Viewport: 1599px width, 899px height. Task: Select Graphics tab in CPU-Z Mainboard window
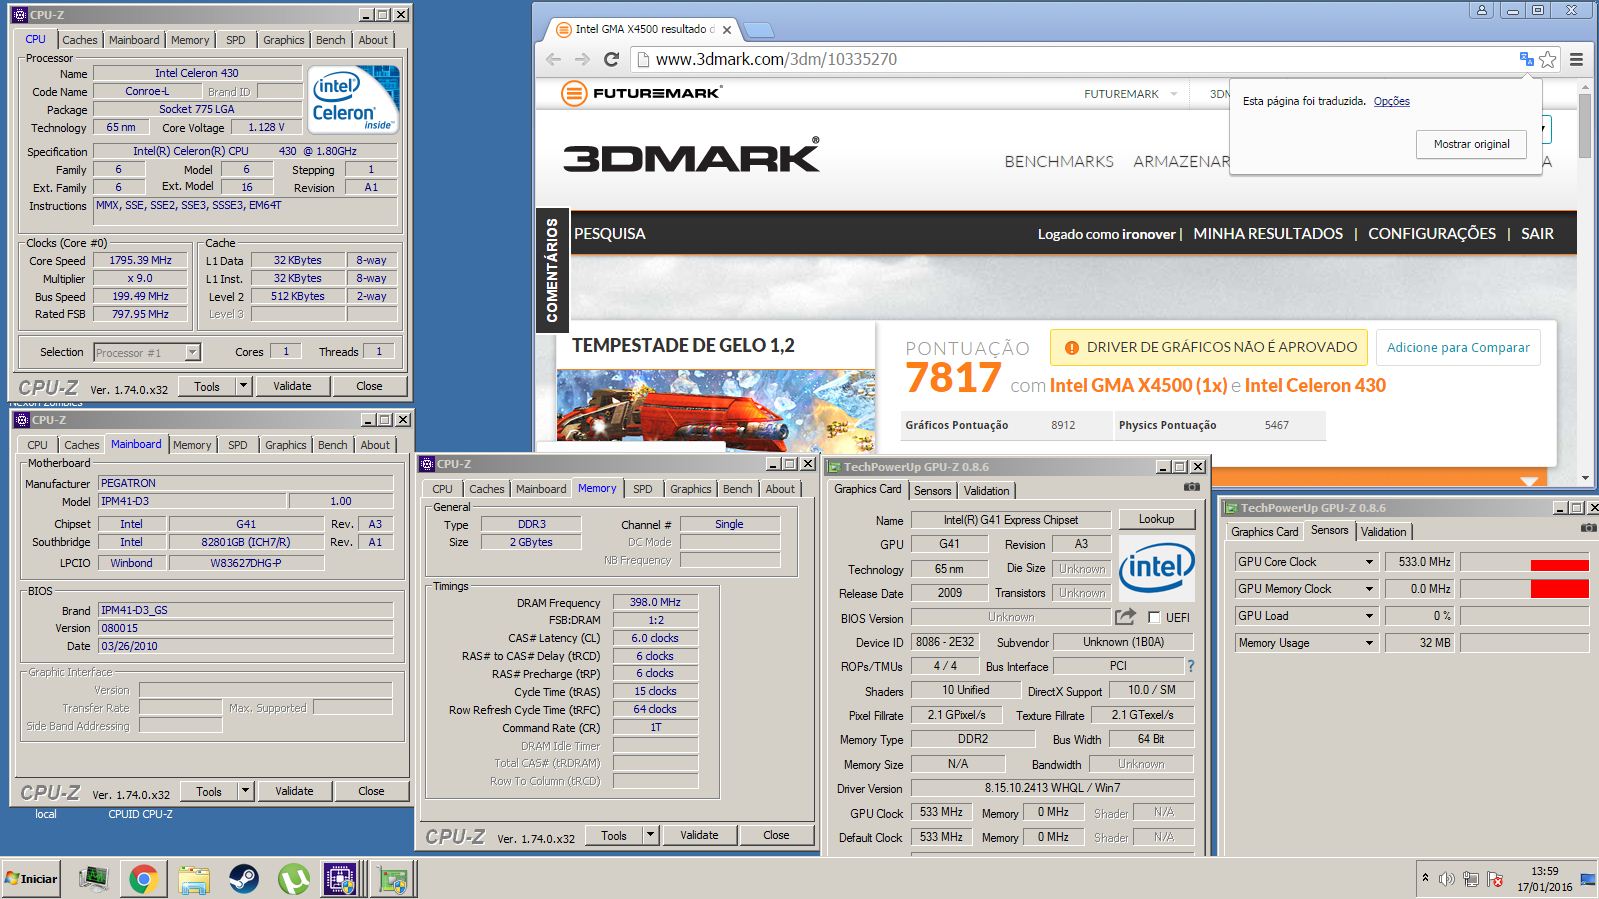pos(286,445)
